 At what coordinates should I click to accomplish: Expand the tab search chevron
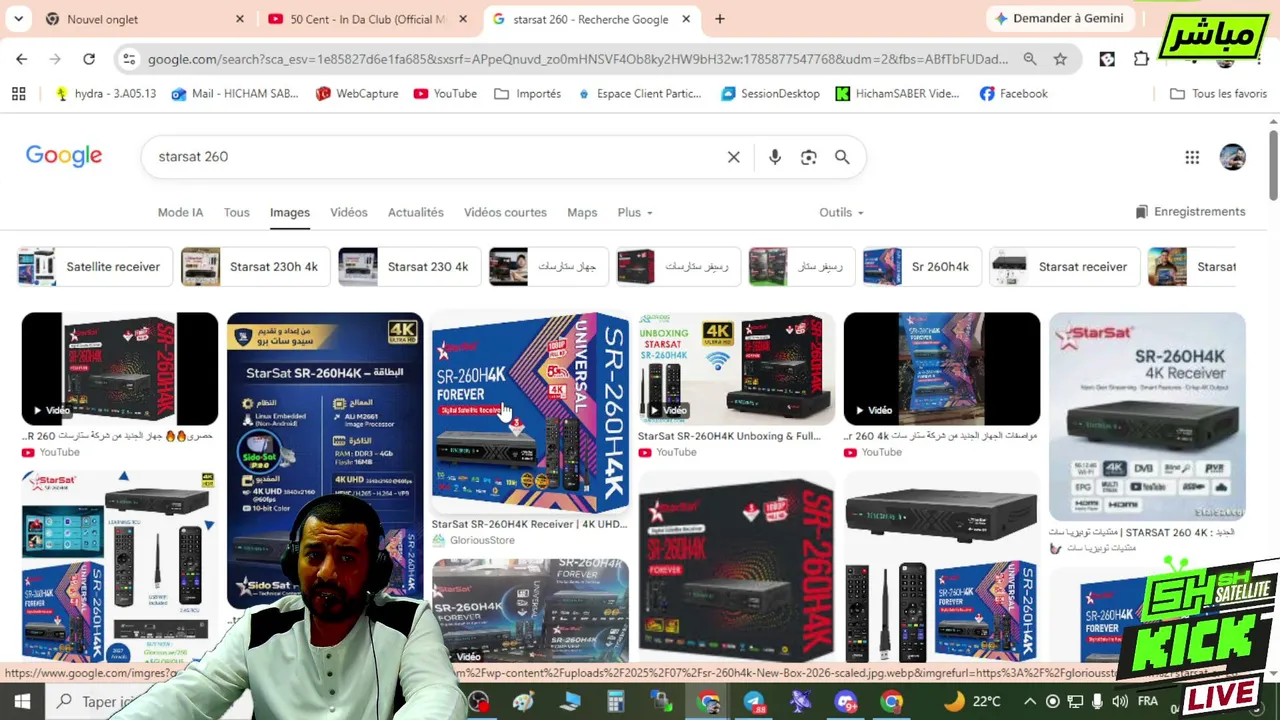(x=18, y=19)
